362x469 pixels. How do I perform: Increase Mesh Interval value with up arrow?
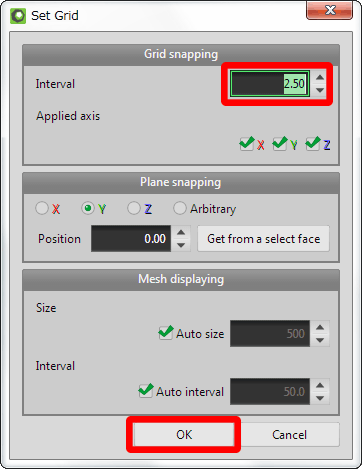pyautogui.click(x=320, y=385)
